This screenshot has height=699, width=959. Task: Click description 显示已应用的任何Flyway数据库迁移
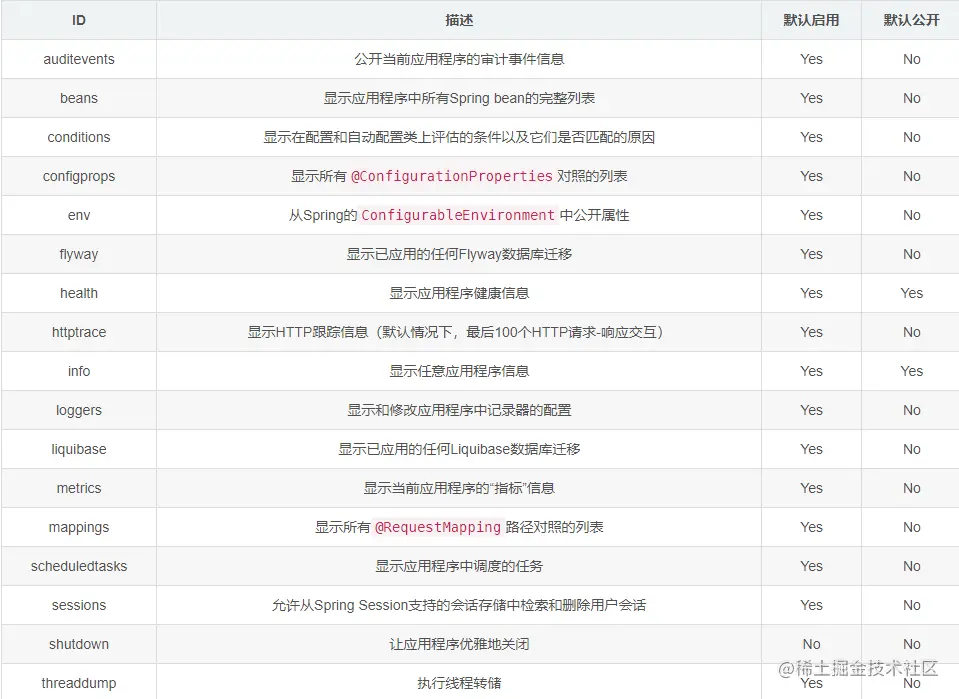point(459,254)
